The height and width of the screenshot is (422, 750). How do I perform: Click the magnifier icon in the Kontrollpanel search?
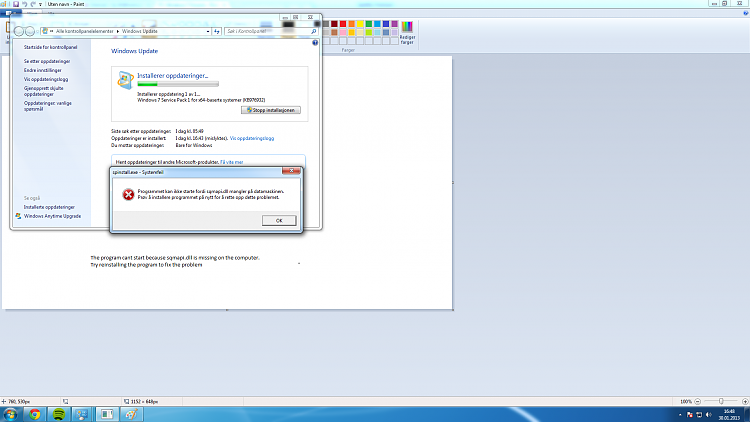tap(314, 31)
